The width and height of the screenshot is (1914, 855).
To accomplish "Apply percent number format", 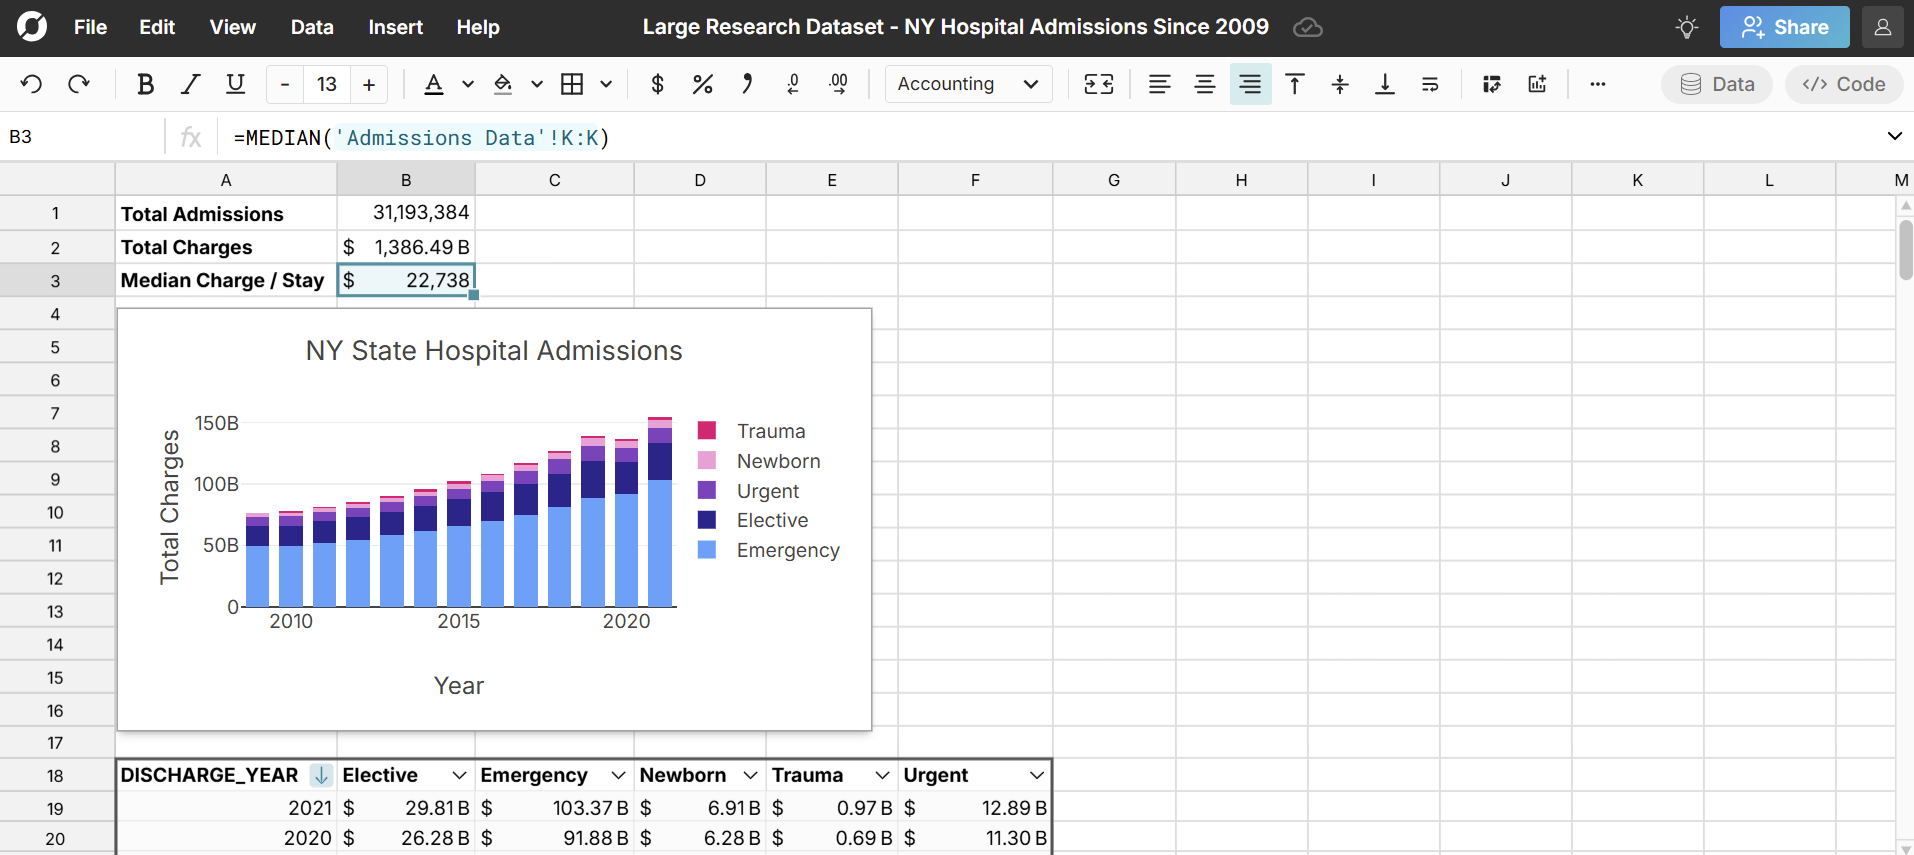I will click(702, 84).
